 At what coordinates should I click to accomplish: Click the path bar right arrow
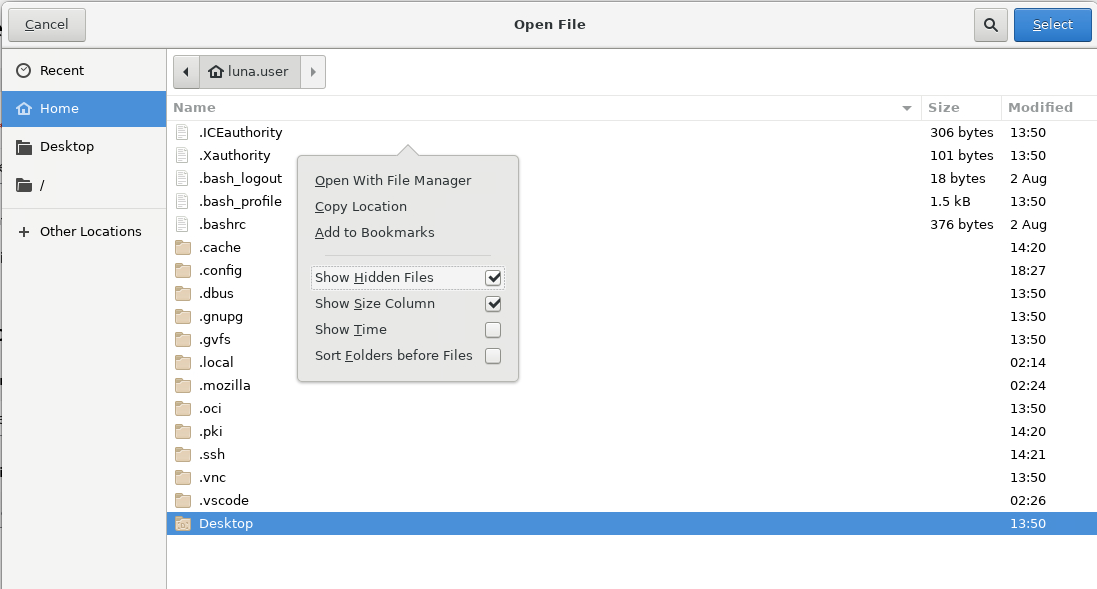(313, 72)
